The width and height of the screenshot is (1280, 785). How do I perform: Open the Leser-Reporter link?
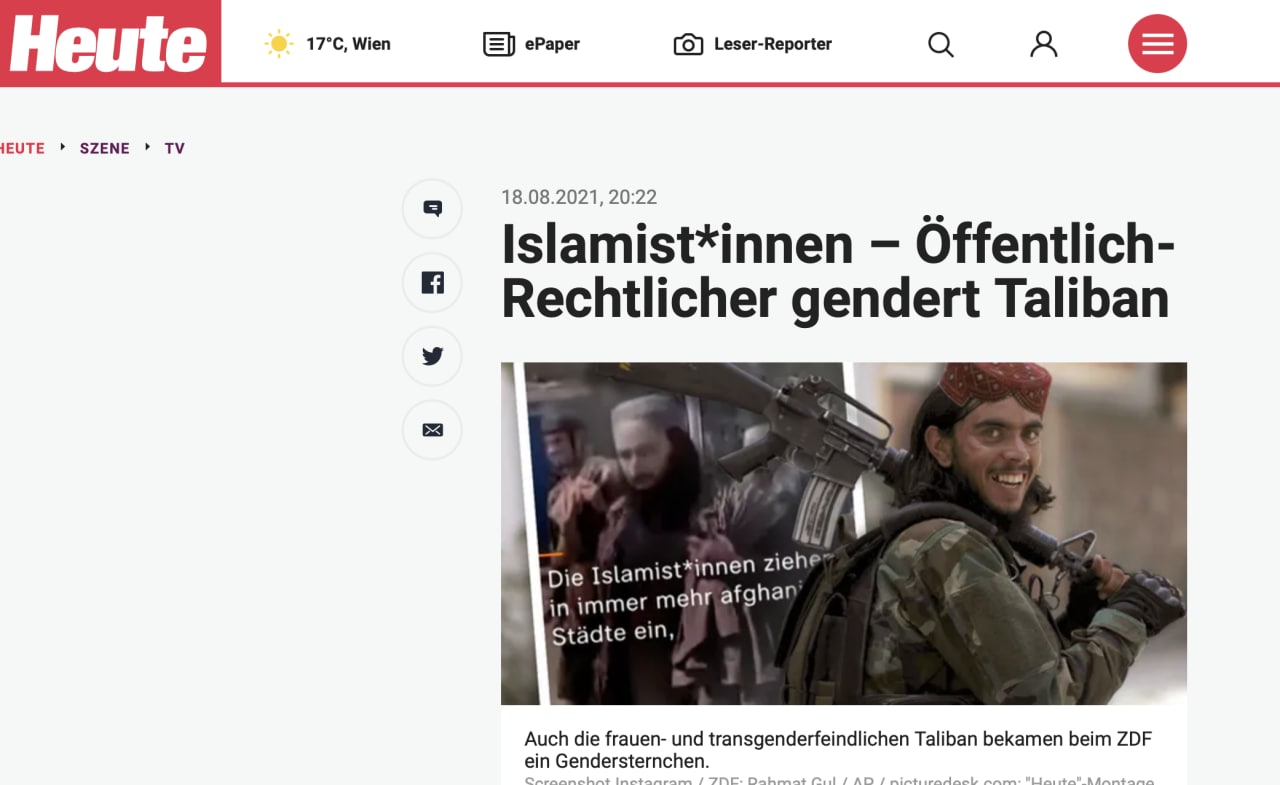click(x=773, y=44)
